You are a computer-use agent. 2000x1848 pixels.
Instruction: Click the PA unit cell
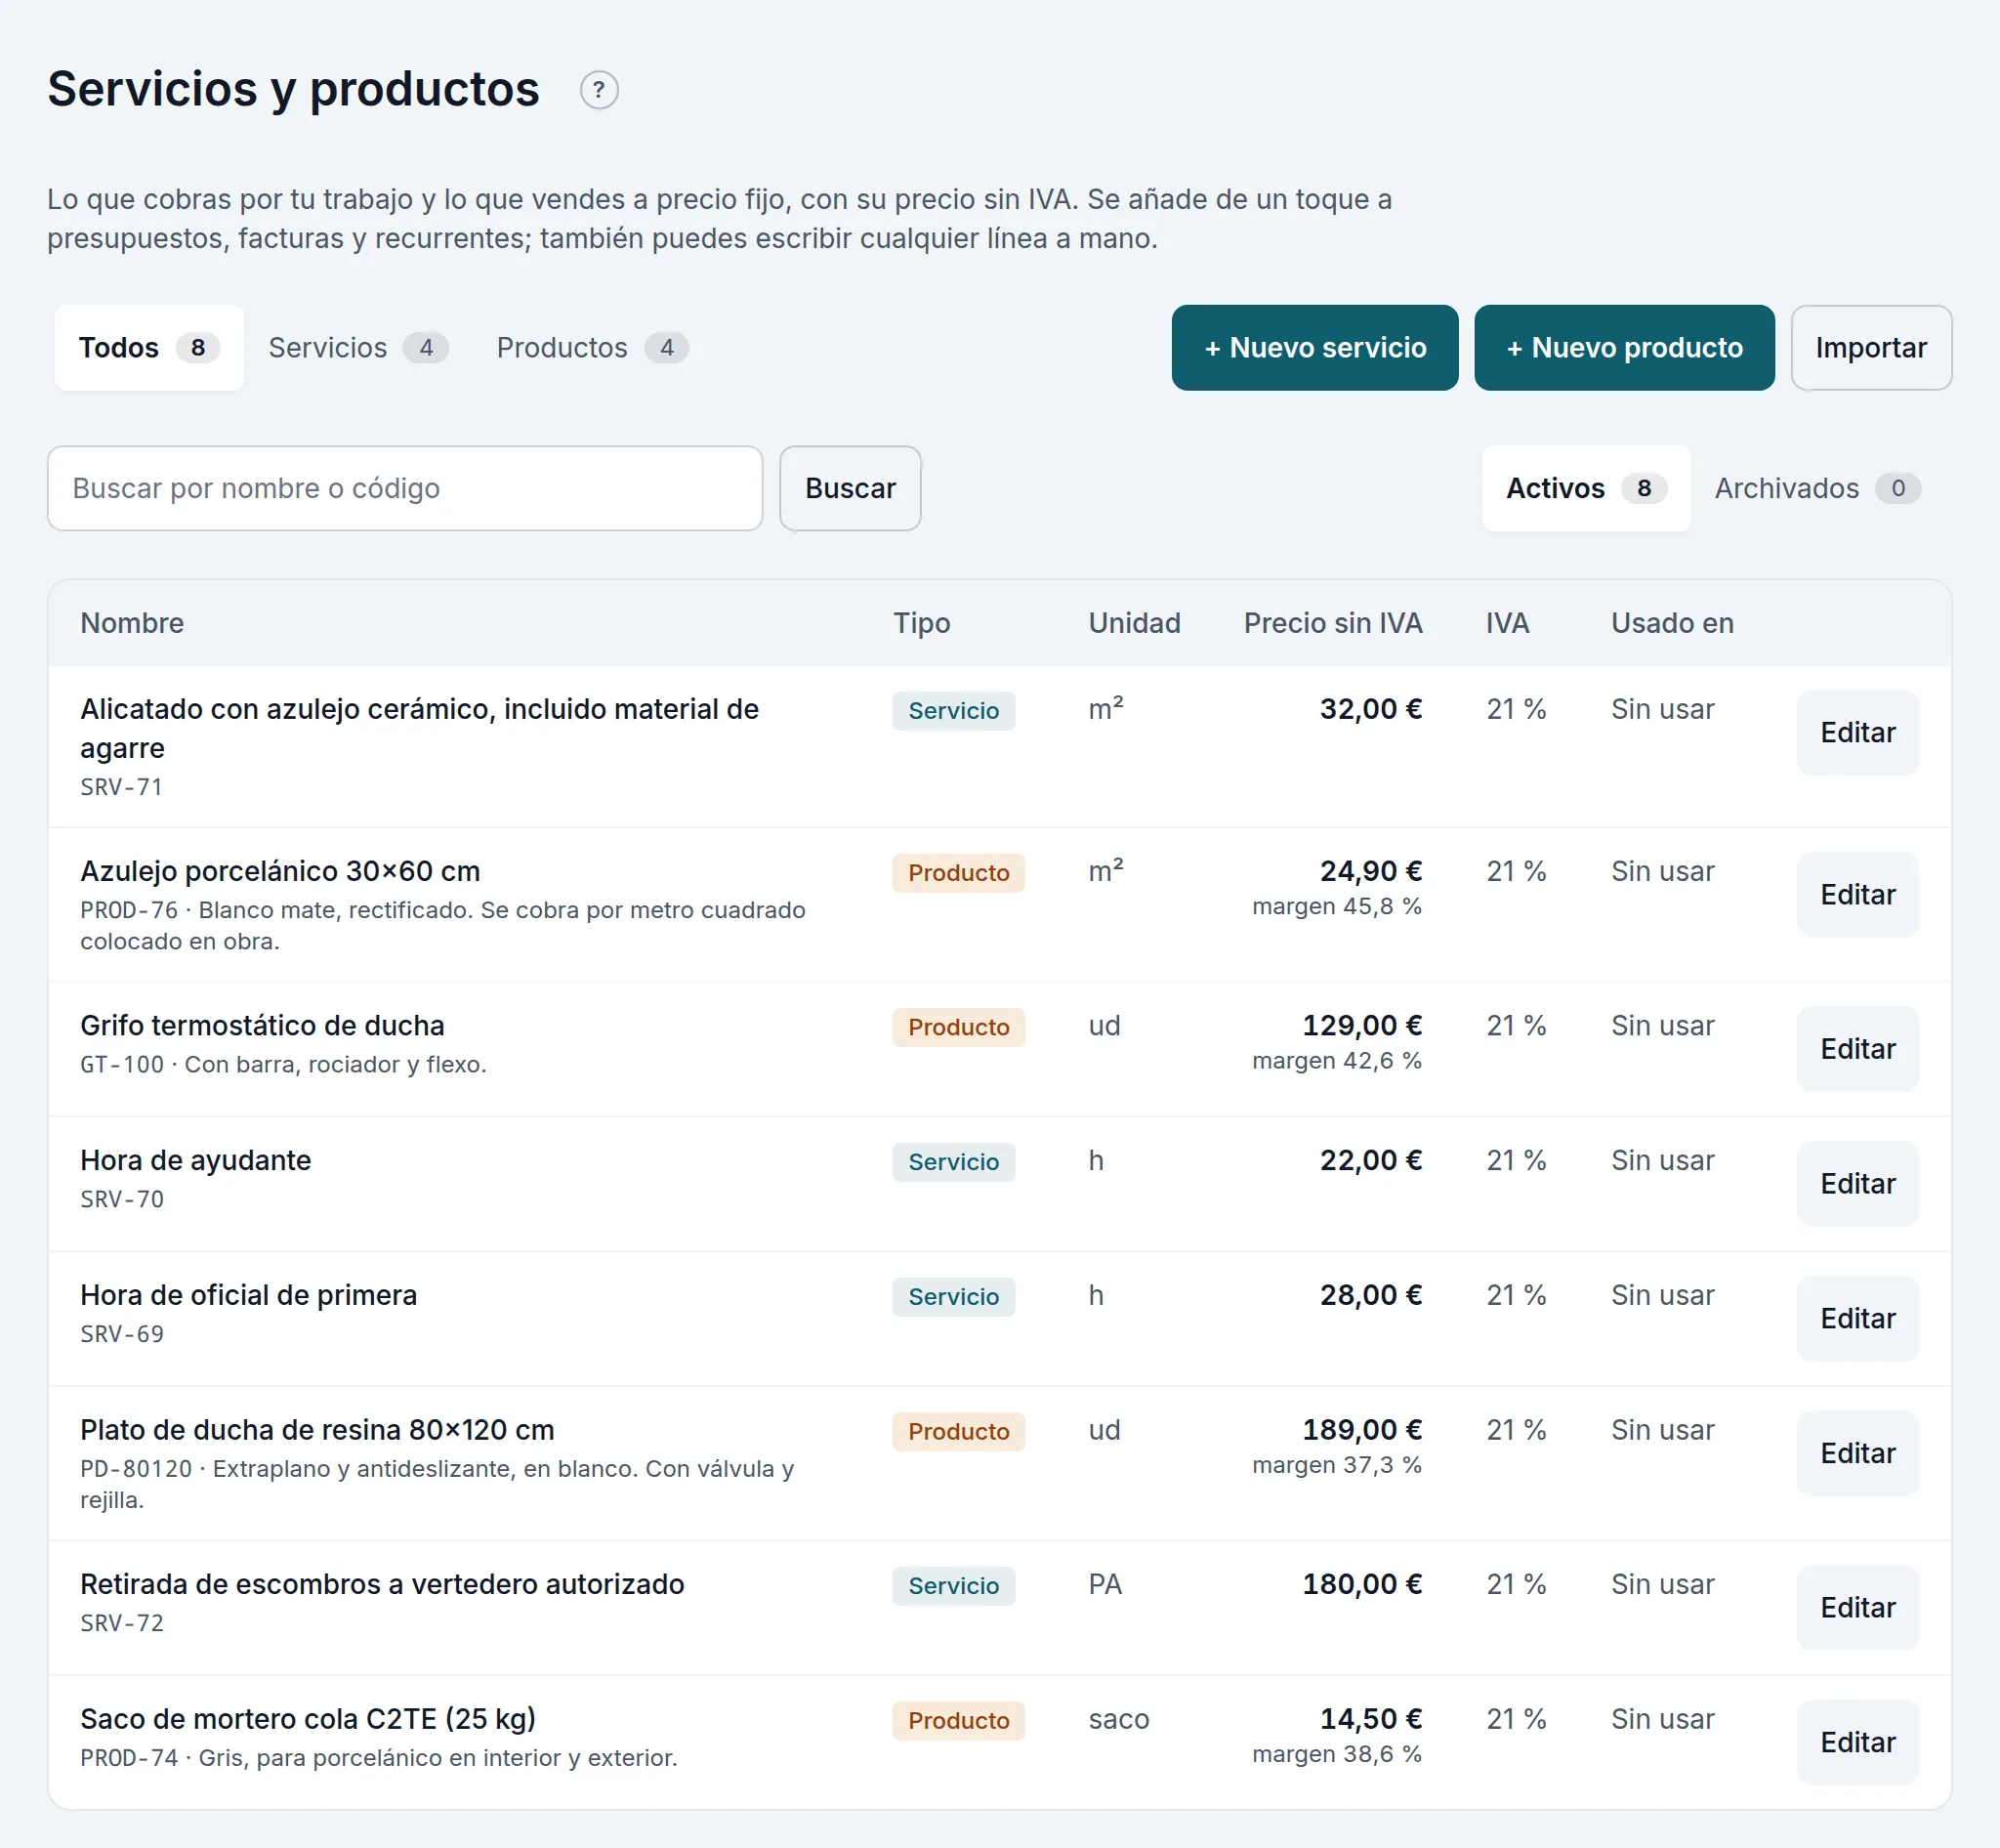click(1105, 1584)
